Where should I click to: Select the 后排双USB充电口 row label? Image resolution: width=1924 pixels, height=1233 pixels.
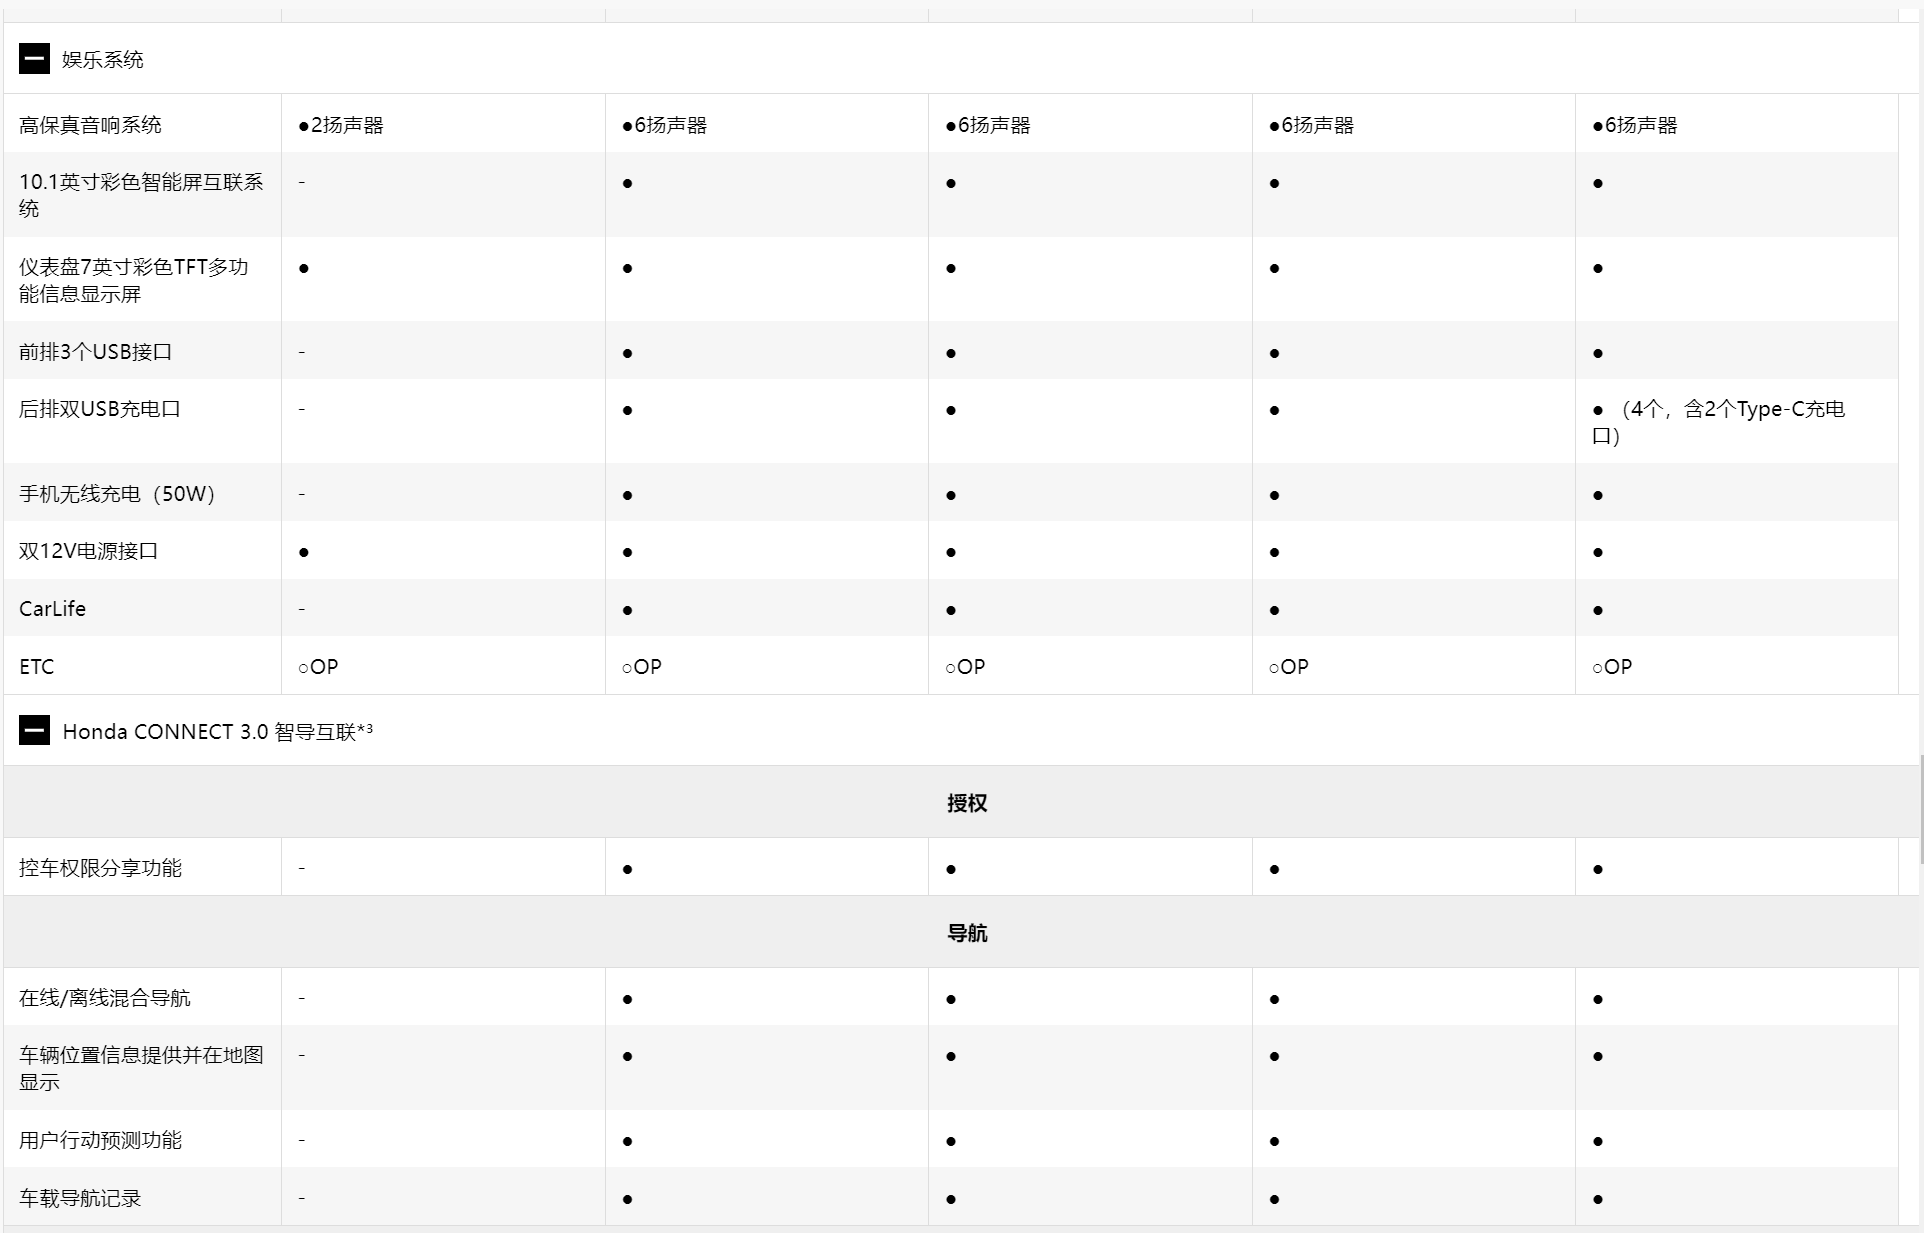(100, 409)
